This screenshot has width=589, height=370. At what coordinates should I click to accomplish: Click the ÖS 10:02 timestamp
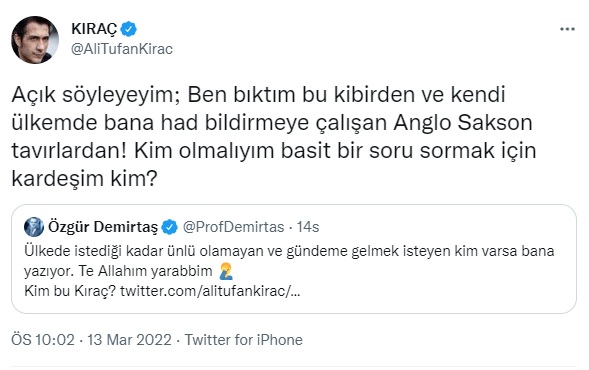[43, 340]
